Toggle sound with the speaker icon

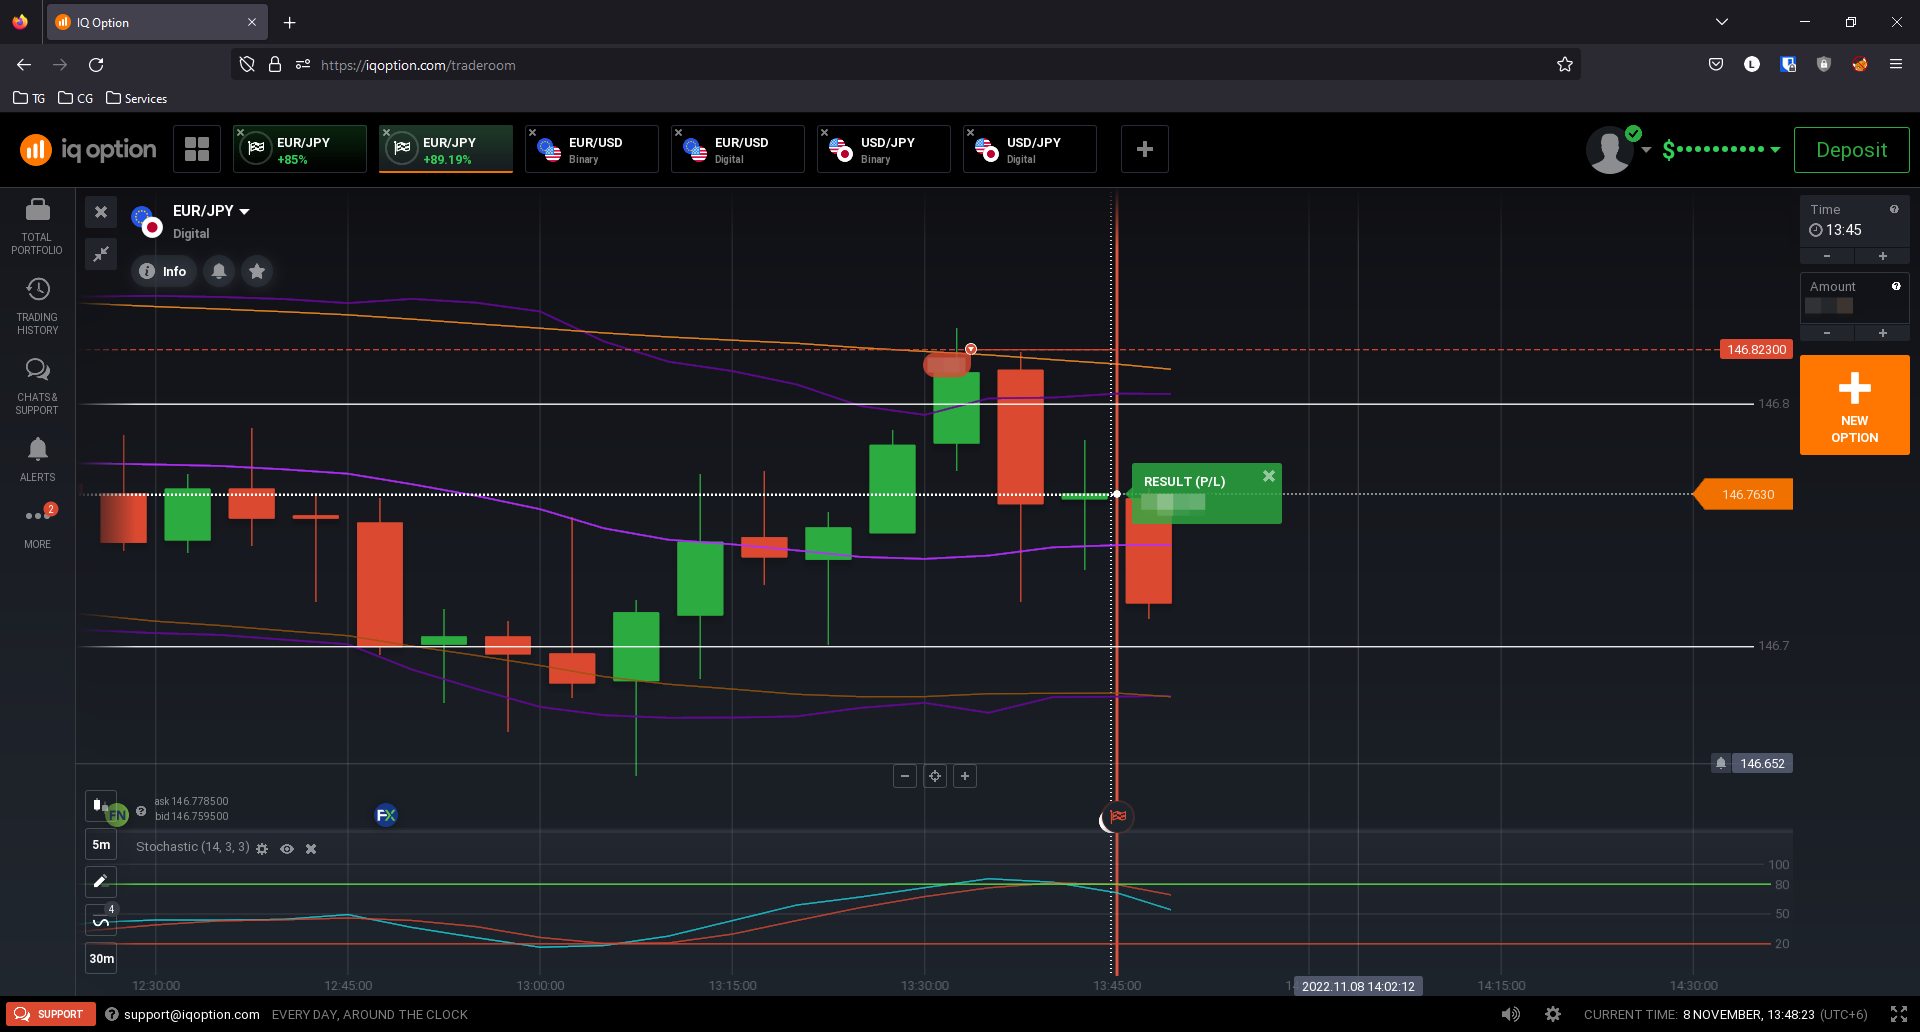[1511, 1014]
